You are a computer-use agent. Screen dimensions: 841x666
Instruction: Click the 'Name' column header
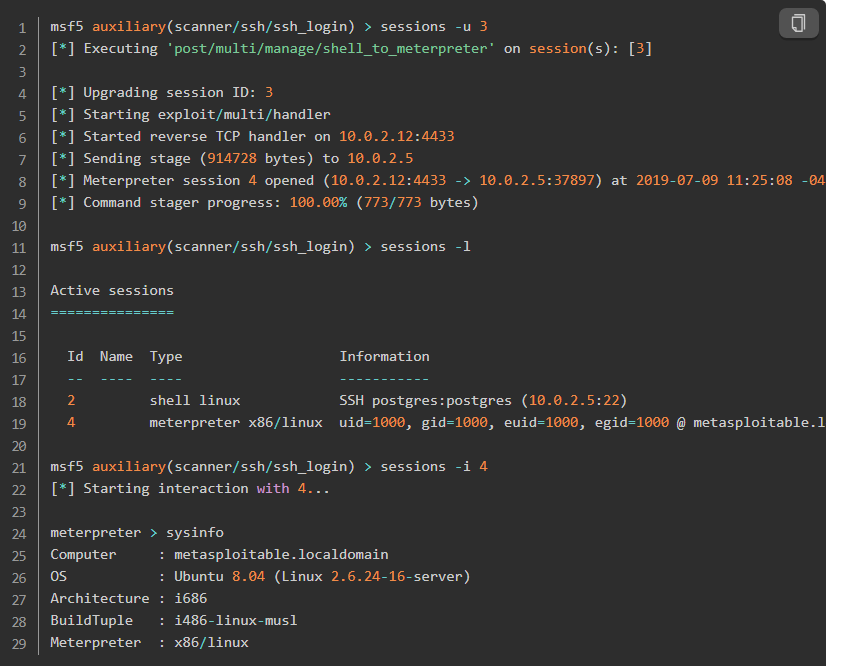[x=116, y=357]
